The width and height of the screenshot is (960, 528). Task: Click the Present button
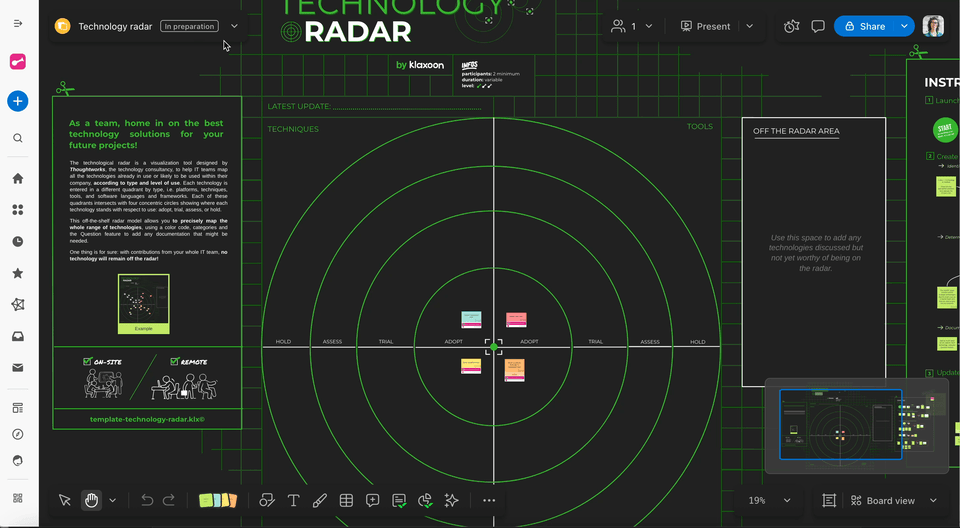(x=705, y=26)
